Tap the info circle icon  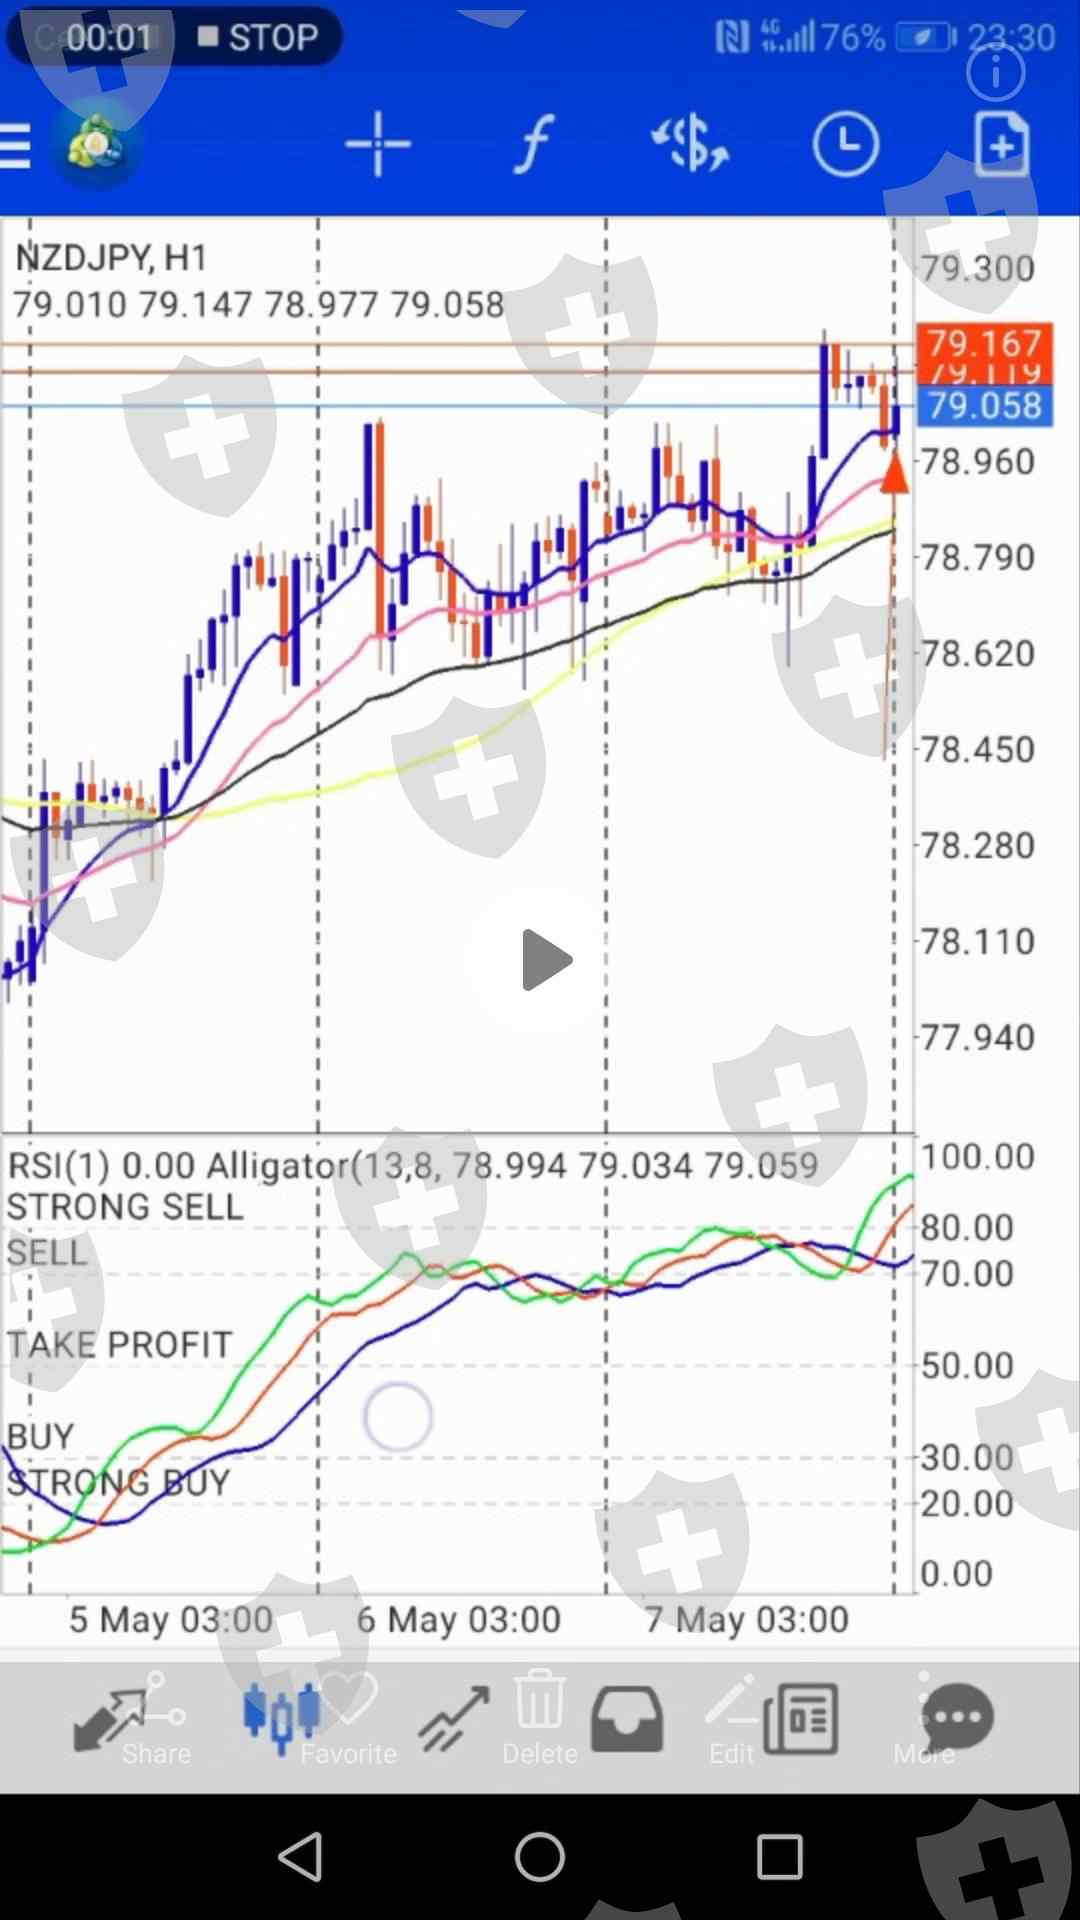pyautogui.click(x=996, y=72)
